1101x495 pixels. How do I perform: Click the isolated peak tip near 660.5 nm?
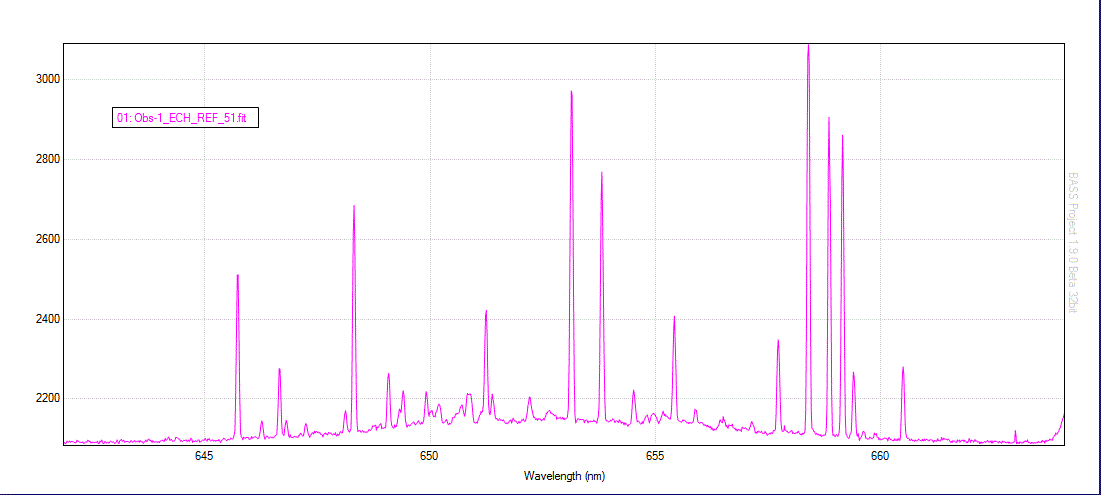(903, 368)
